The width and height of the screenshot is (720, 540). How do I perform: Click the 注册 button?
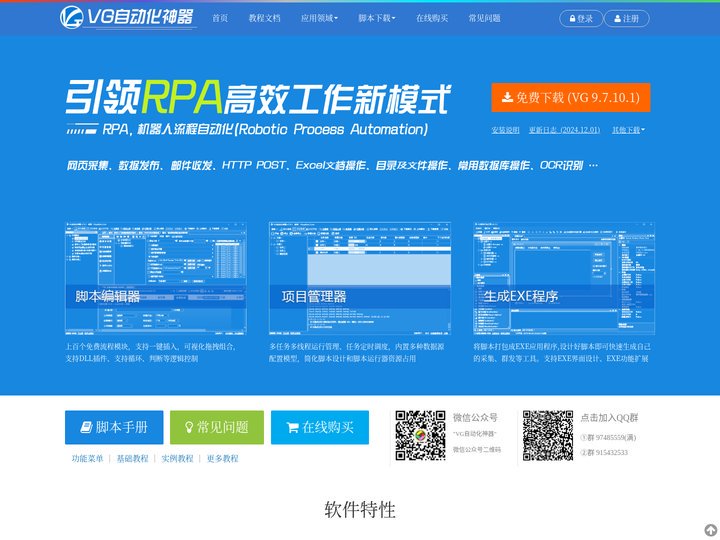point(626,18)
